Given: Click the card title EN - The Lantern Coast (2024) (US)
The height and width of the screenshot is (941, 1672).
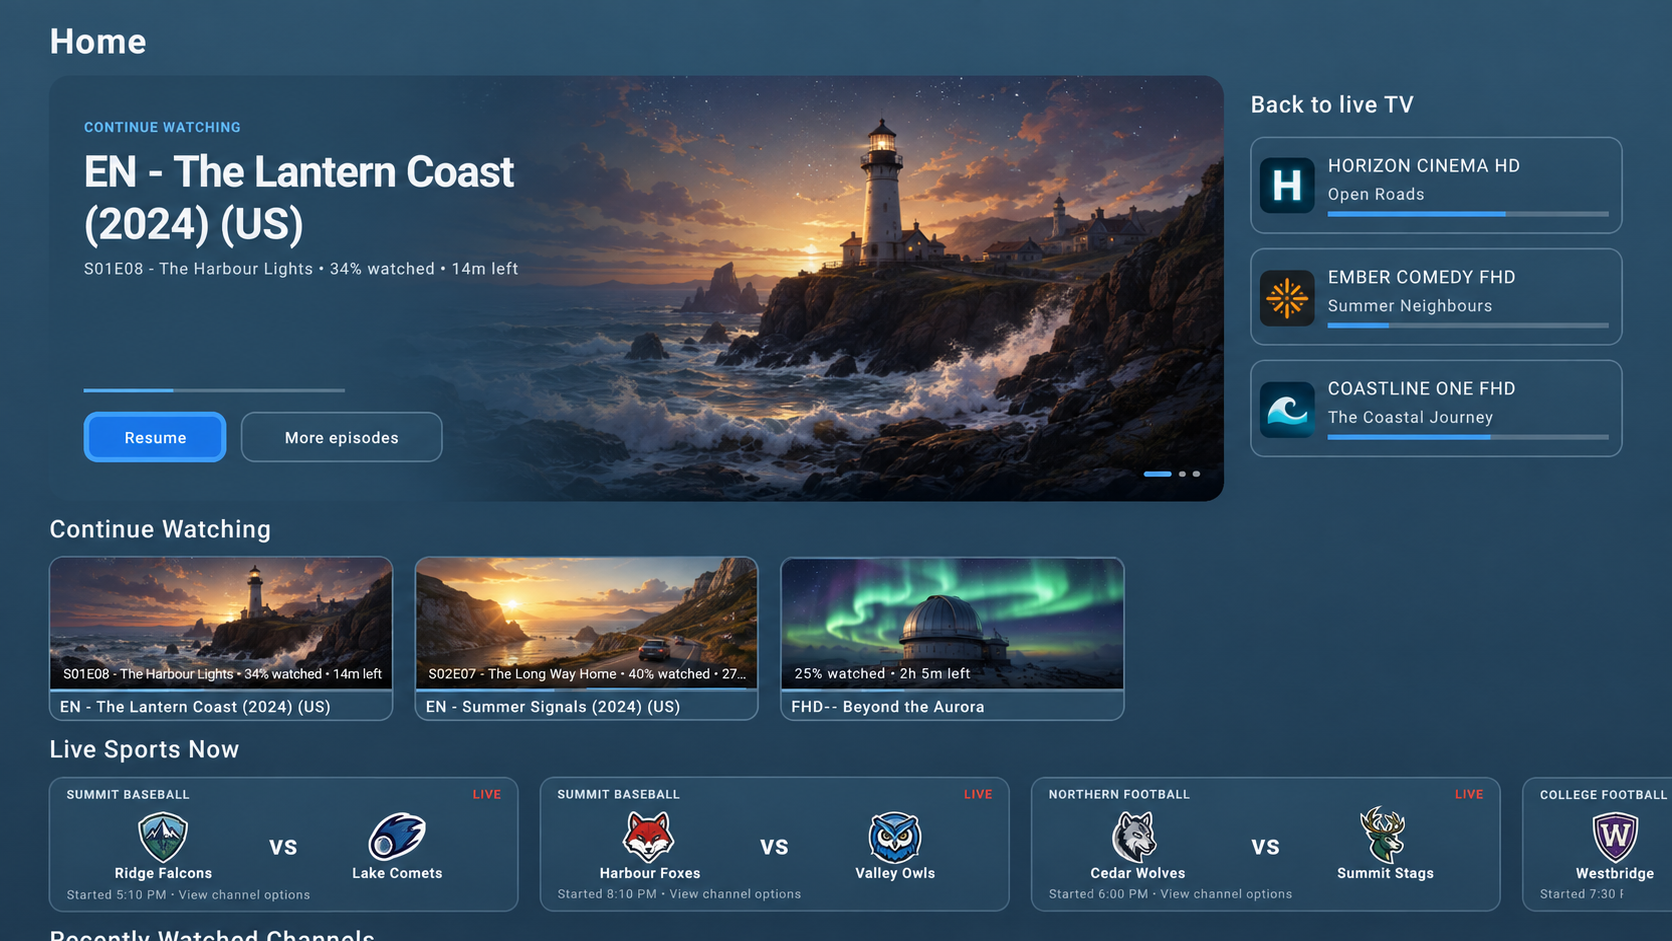Looking at the screenshot, I should [x=195, y=707].
